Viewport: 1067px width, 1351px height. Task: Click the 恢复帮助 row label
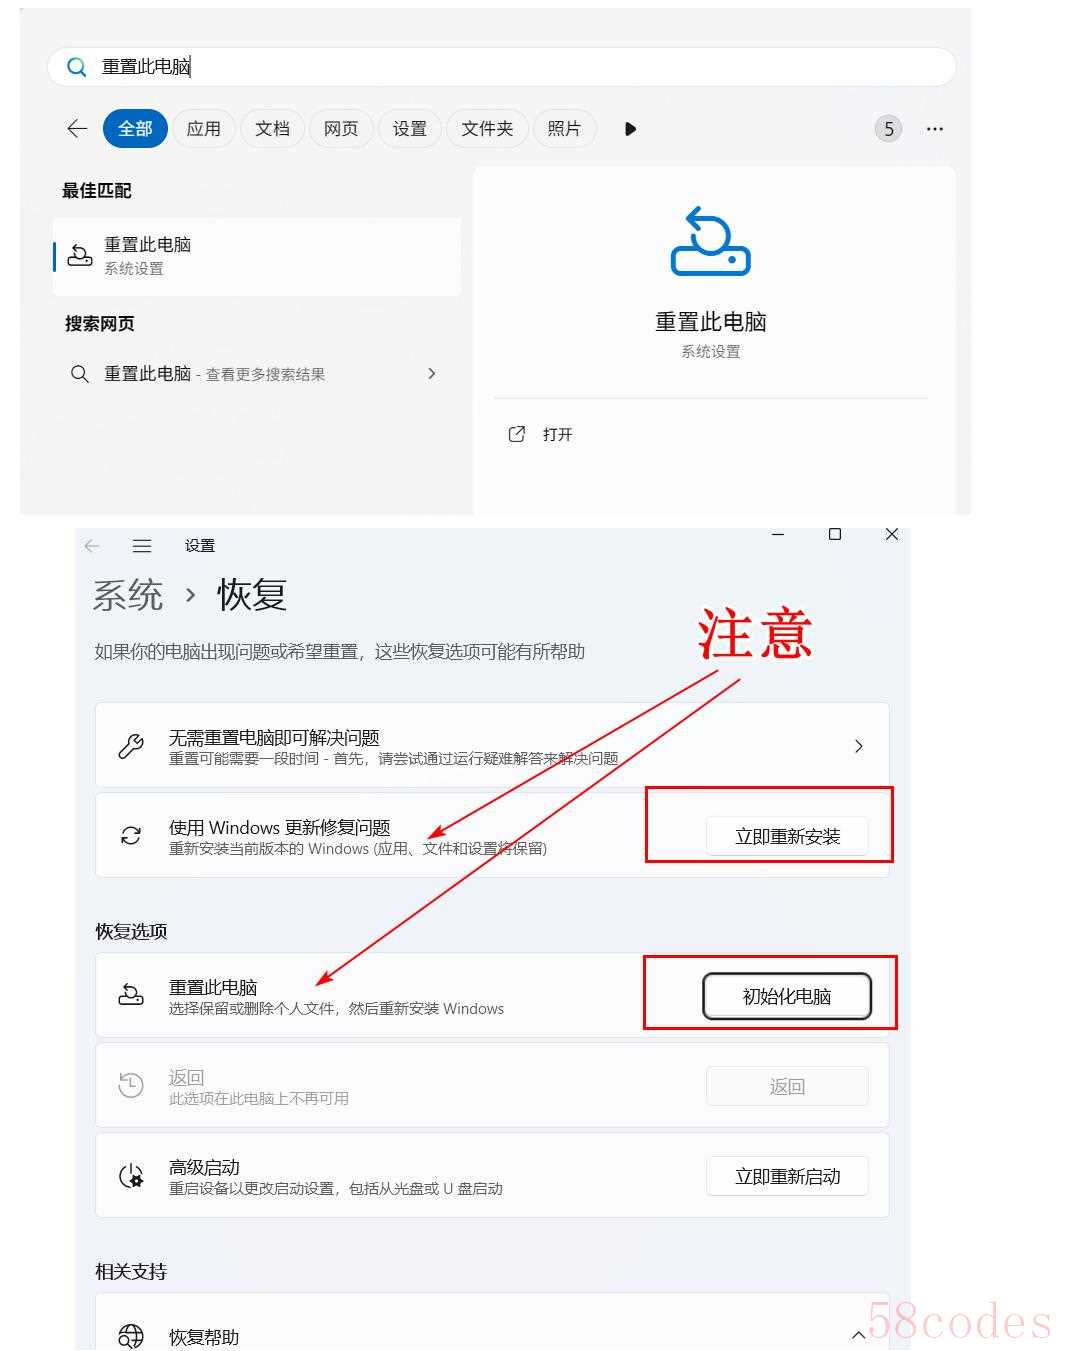point(204,1337)
